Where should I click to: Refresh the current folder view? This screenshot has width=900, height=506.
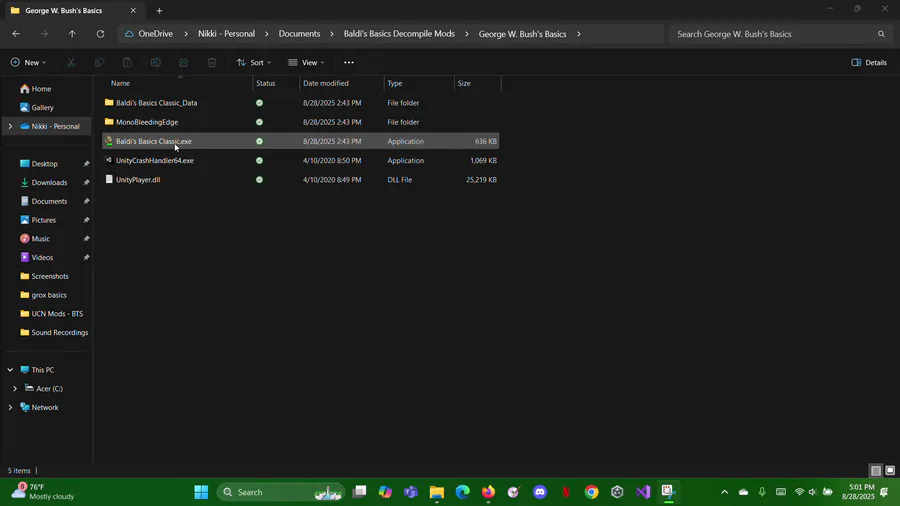(x=100, y=34)
